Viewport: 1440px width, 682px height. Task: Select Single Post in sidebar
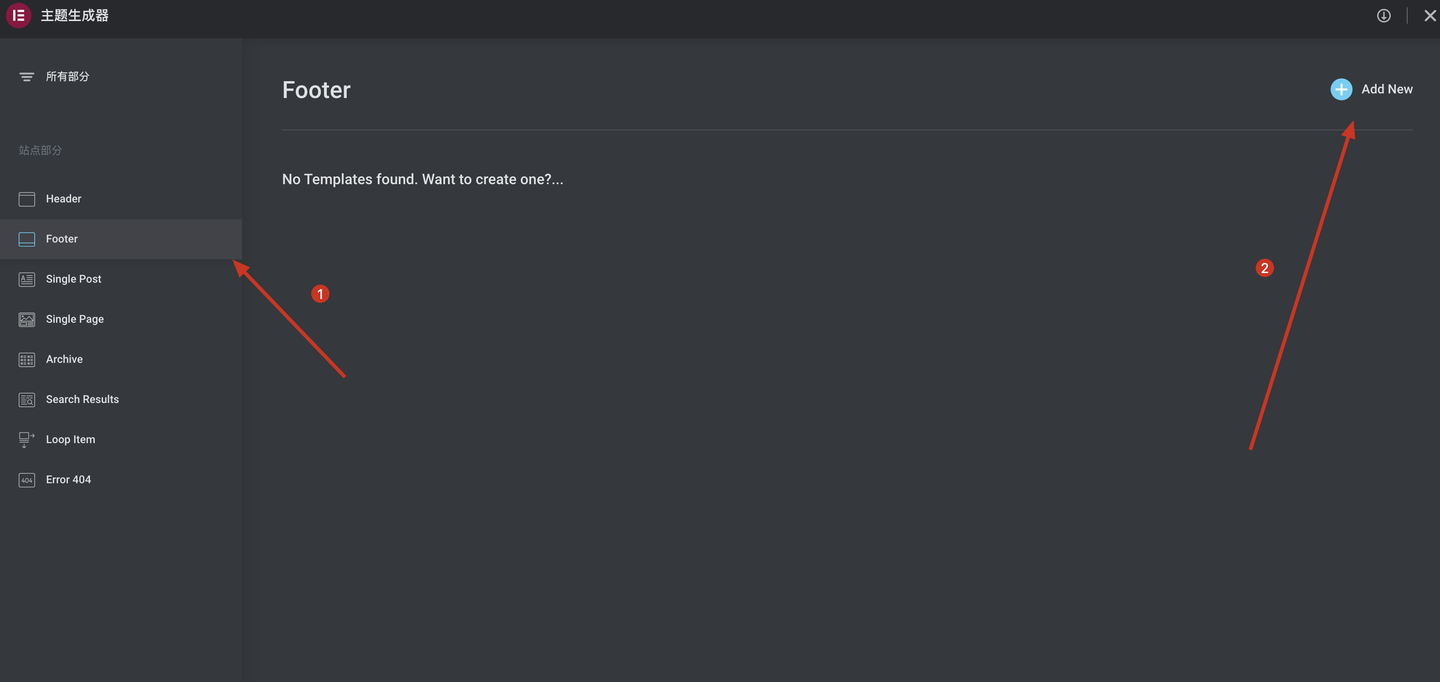(121, 279)
